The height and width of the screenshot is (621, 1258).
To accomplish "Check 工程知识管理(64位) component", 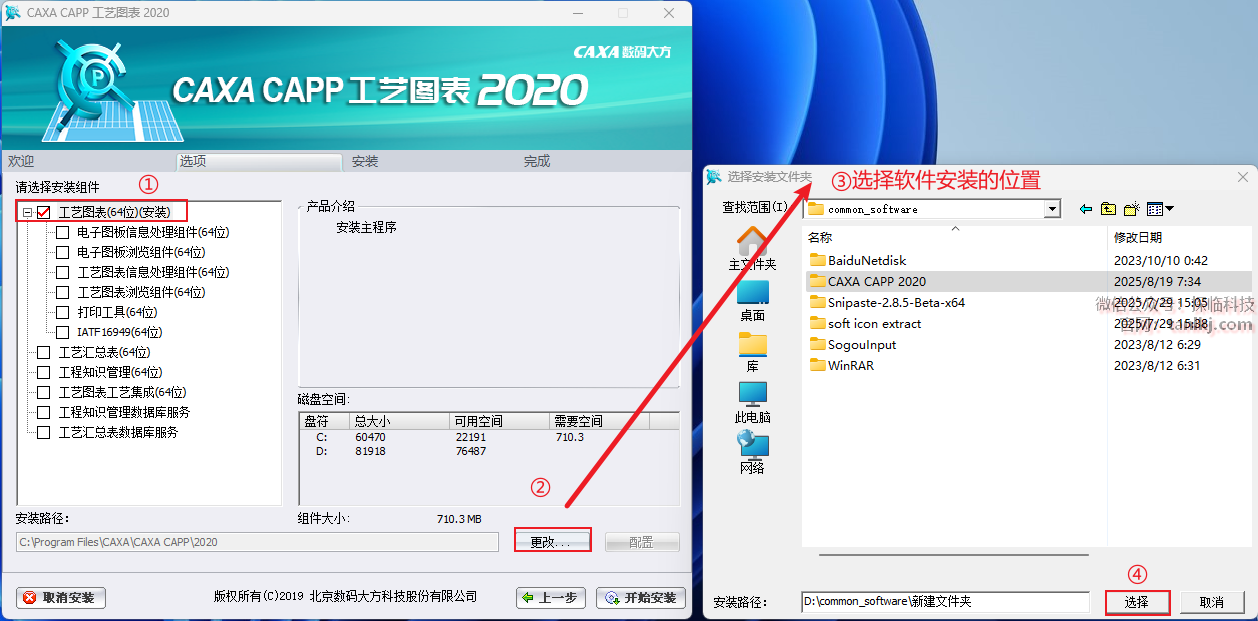I will (43, 372).
